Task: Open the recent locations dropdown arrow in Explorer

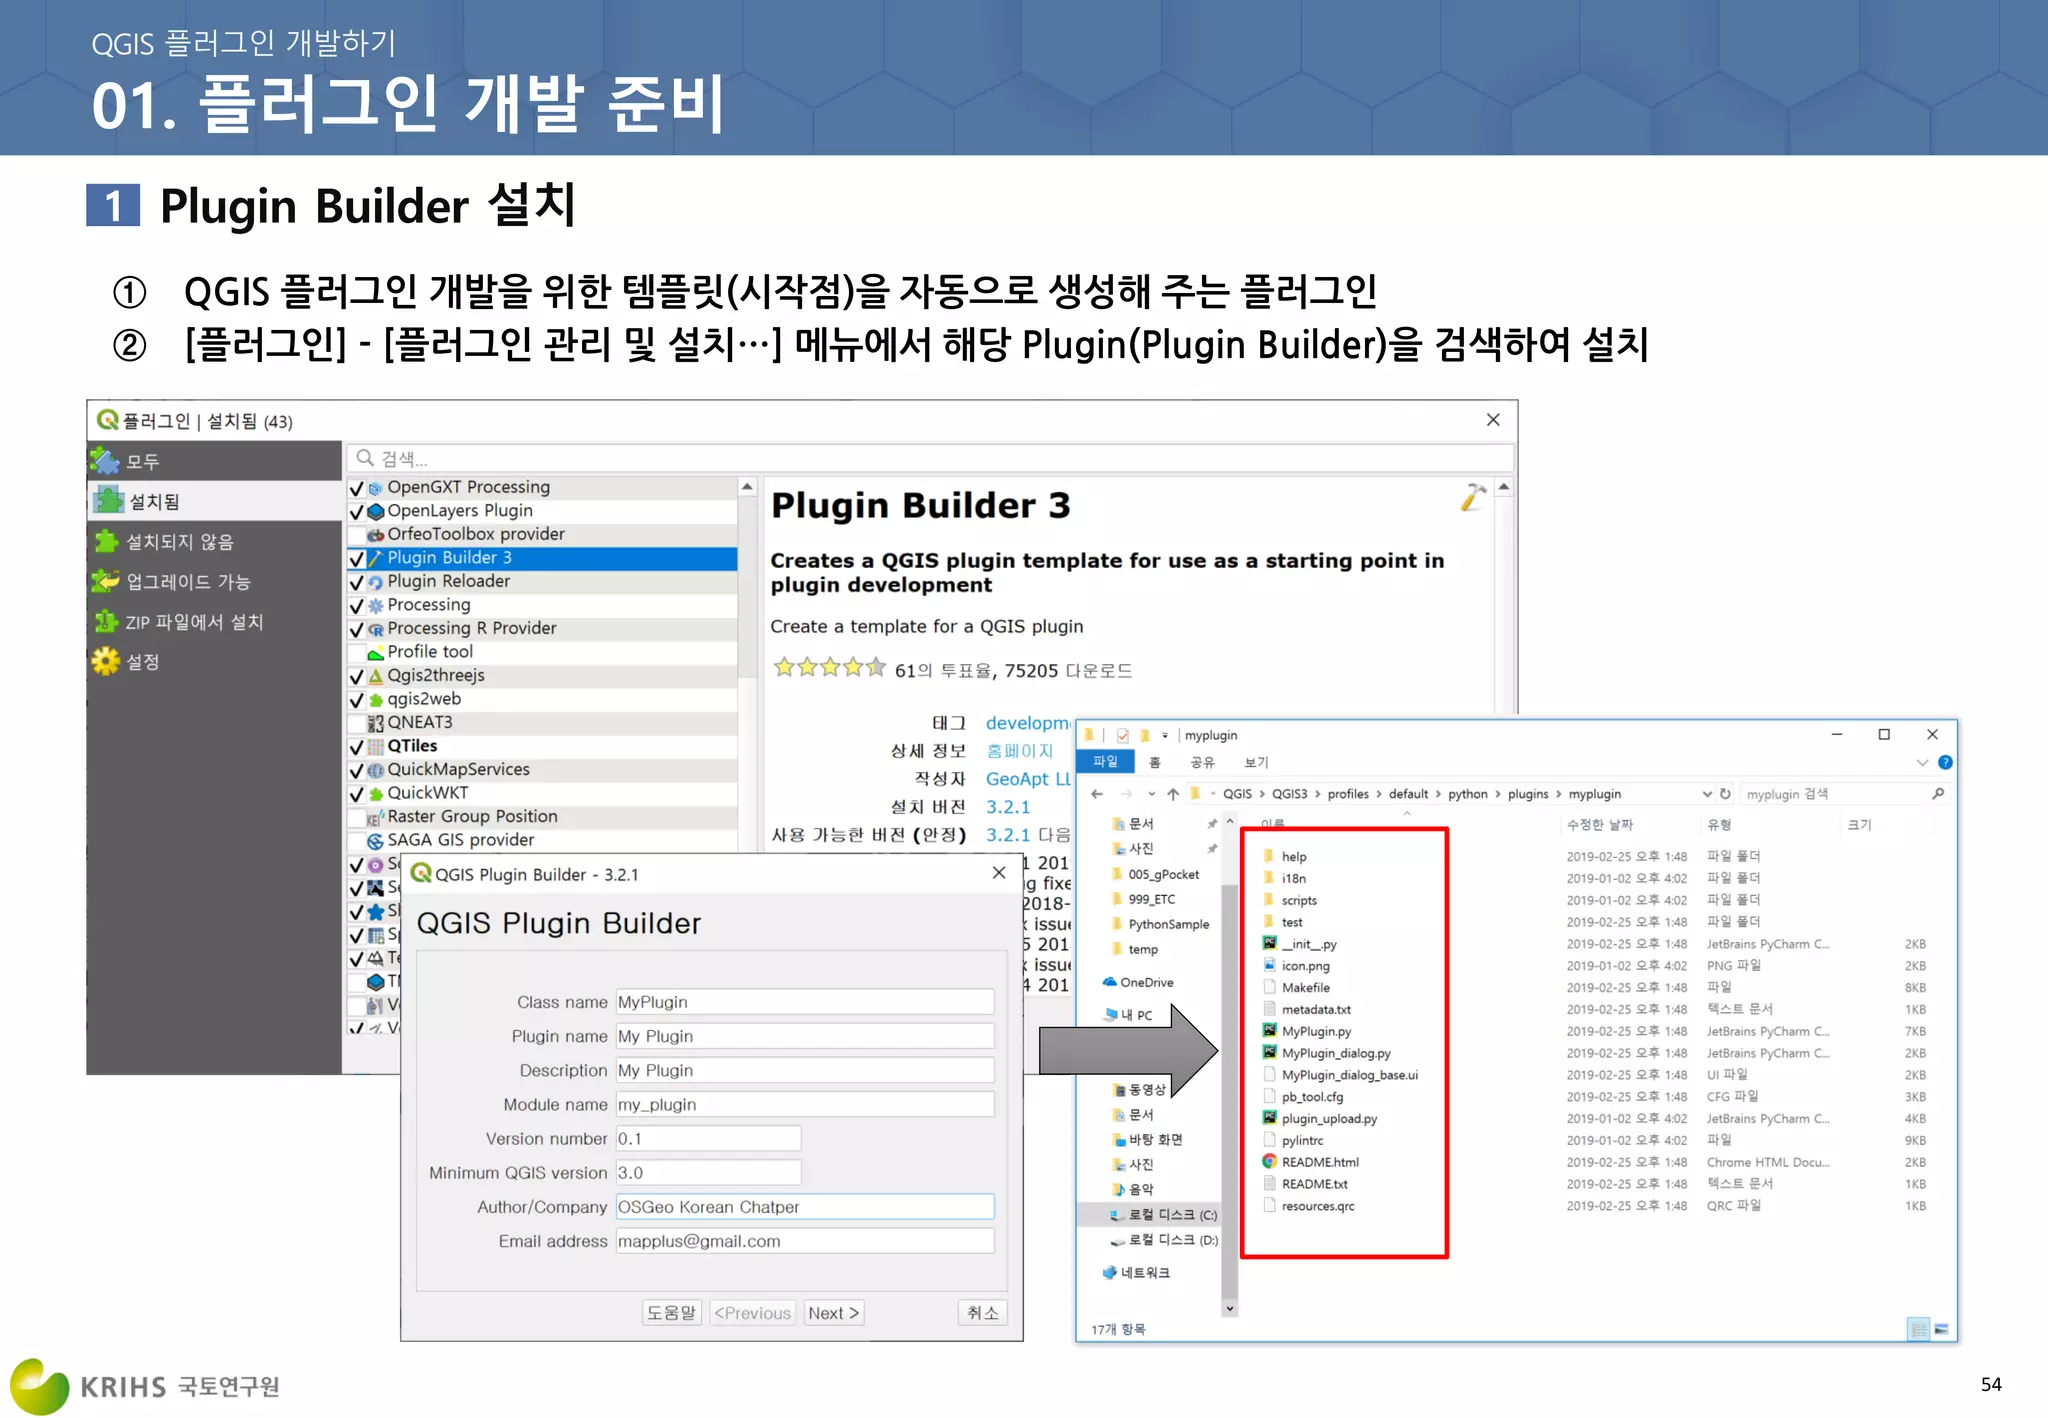Action: click(x=1151, y=794)
